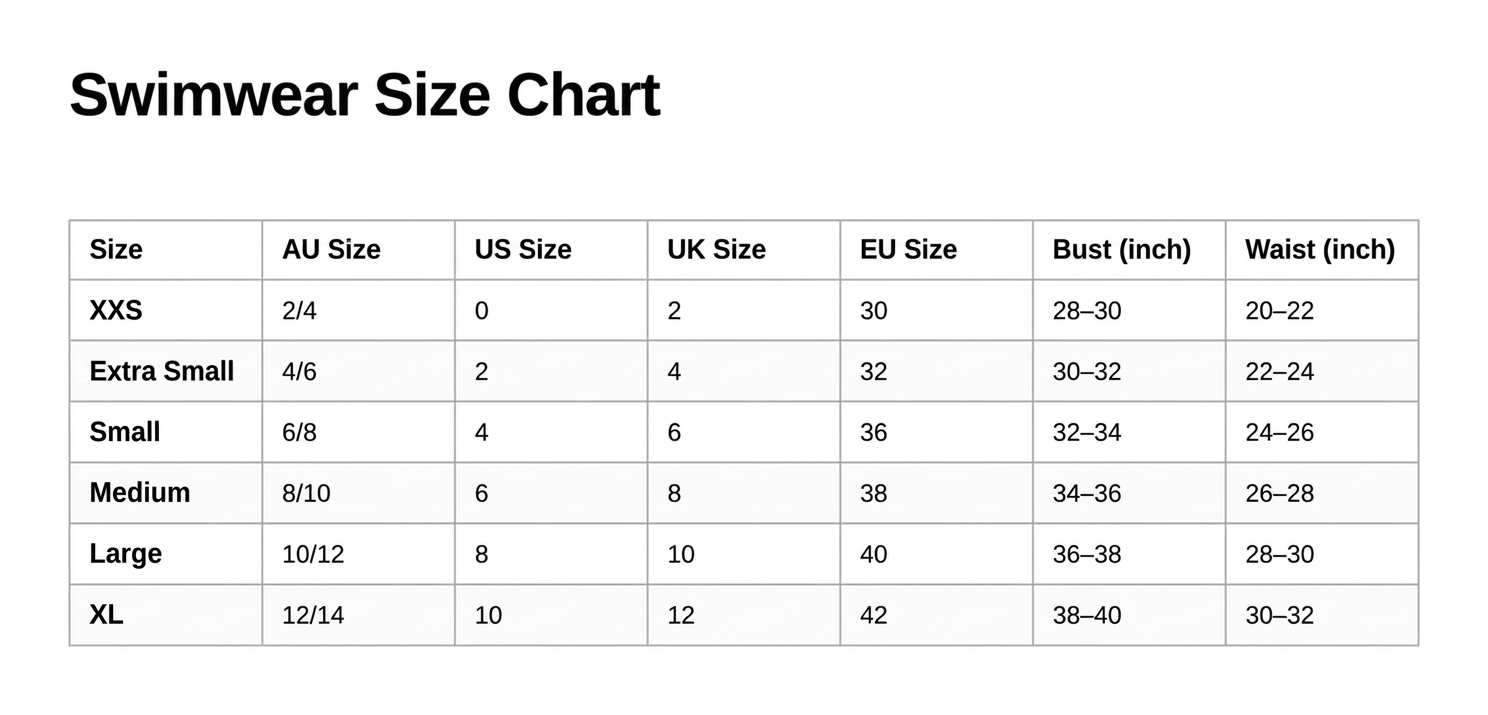Click the AU size 8/10 cell
Viewport: 1488px width, 715px height.
point(306,494)
